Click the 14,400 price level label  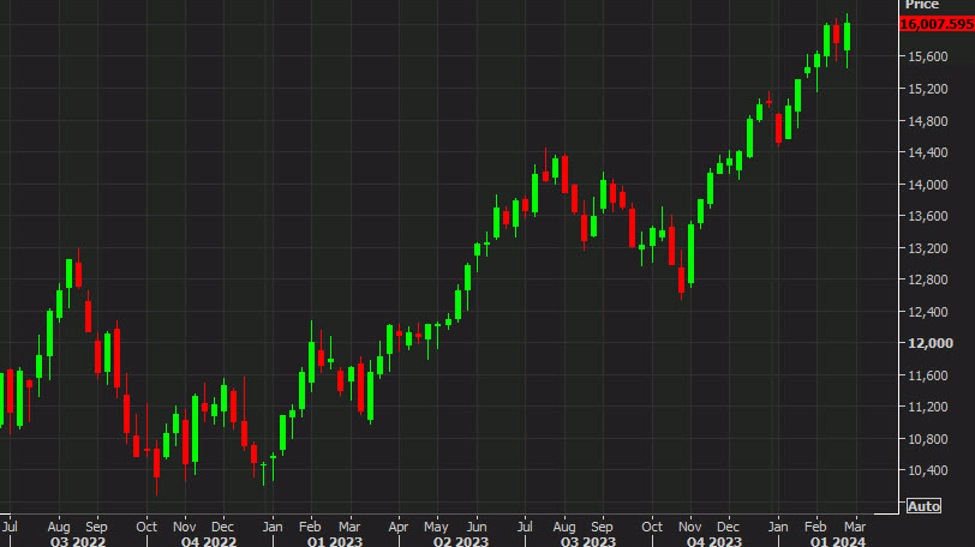928,152
